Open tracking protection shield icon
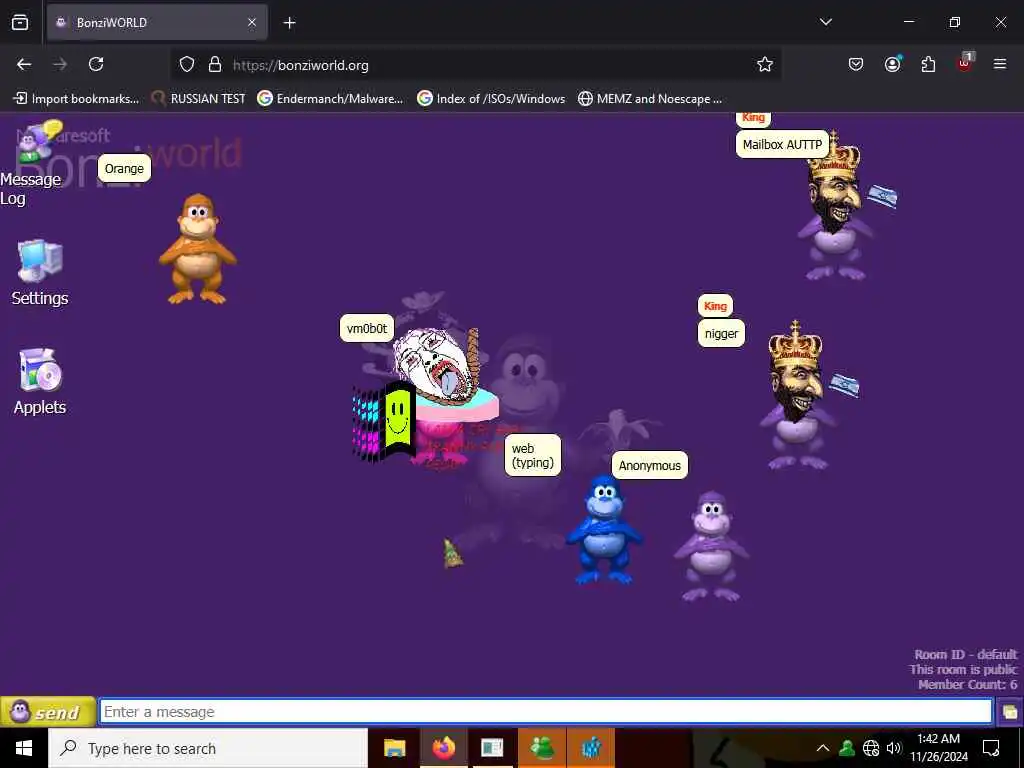1024x768 pixels. coord(187,65)
